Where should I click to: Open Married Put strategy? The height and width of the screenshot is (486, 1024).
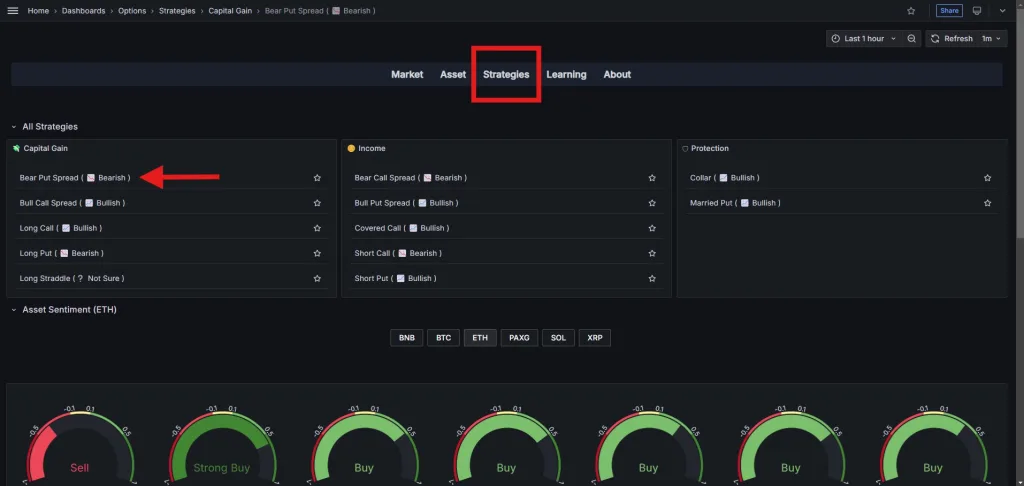(735, 203)
